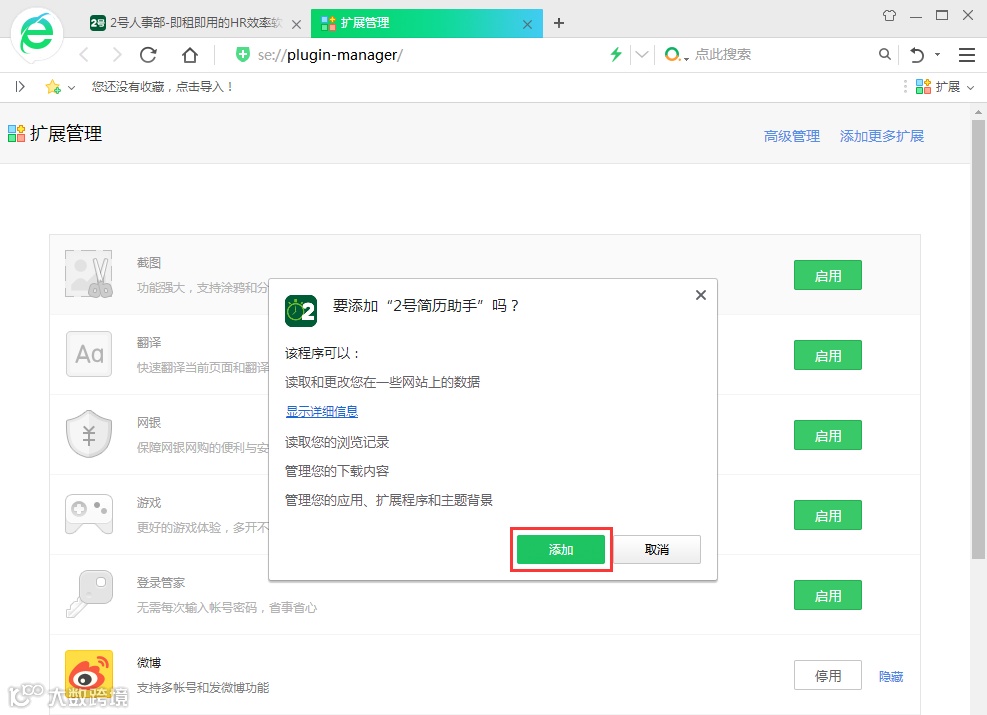Close the 2号人事部 tab

tap(296, 24)
